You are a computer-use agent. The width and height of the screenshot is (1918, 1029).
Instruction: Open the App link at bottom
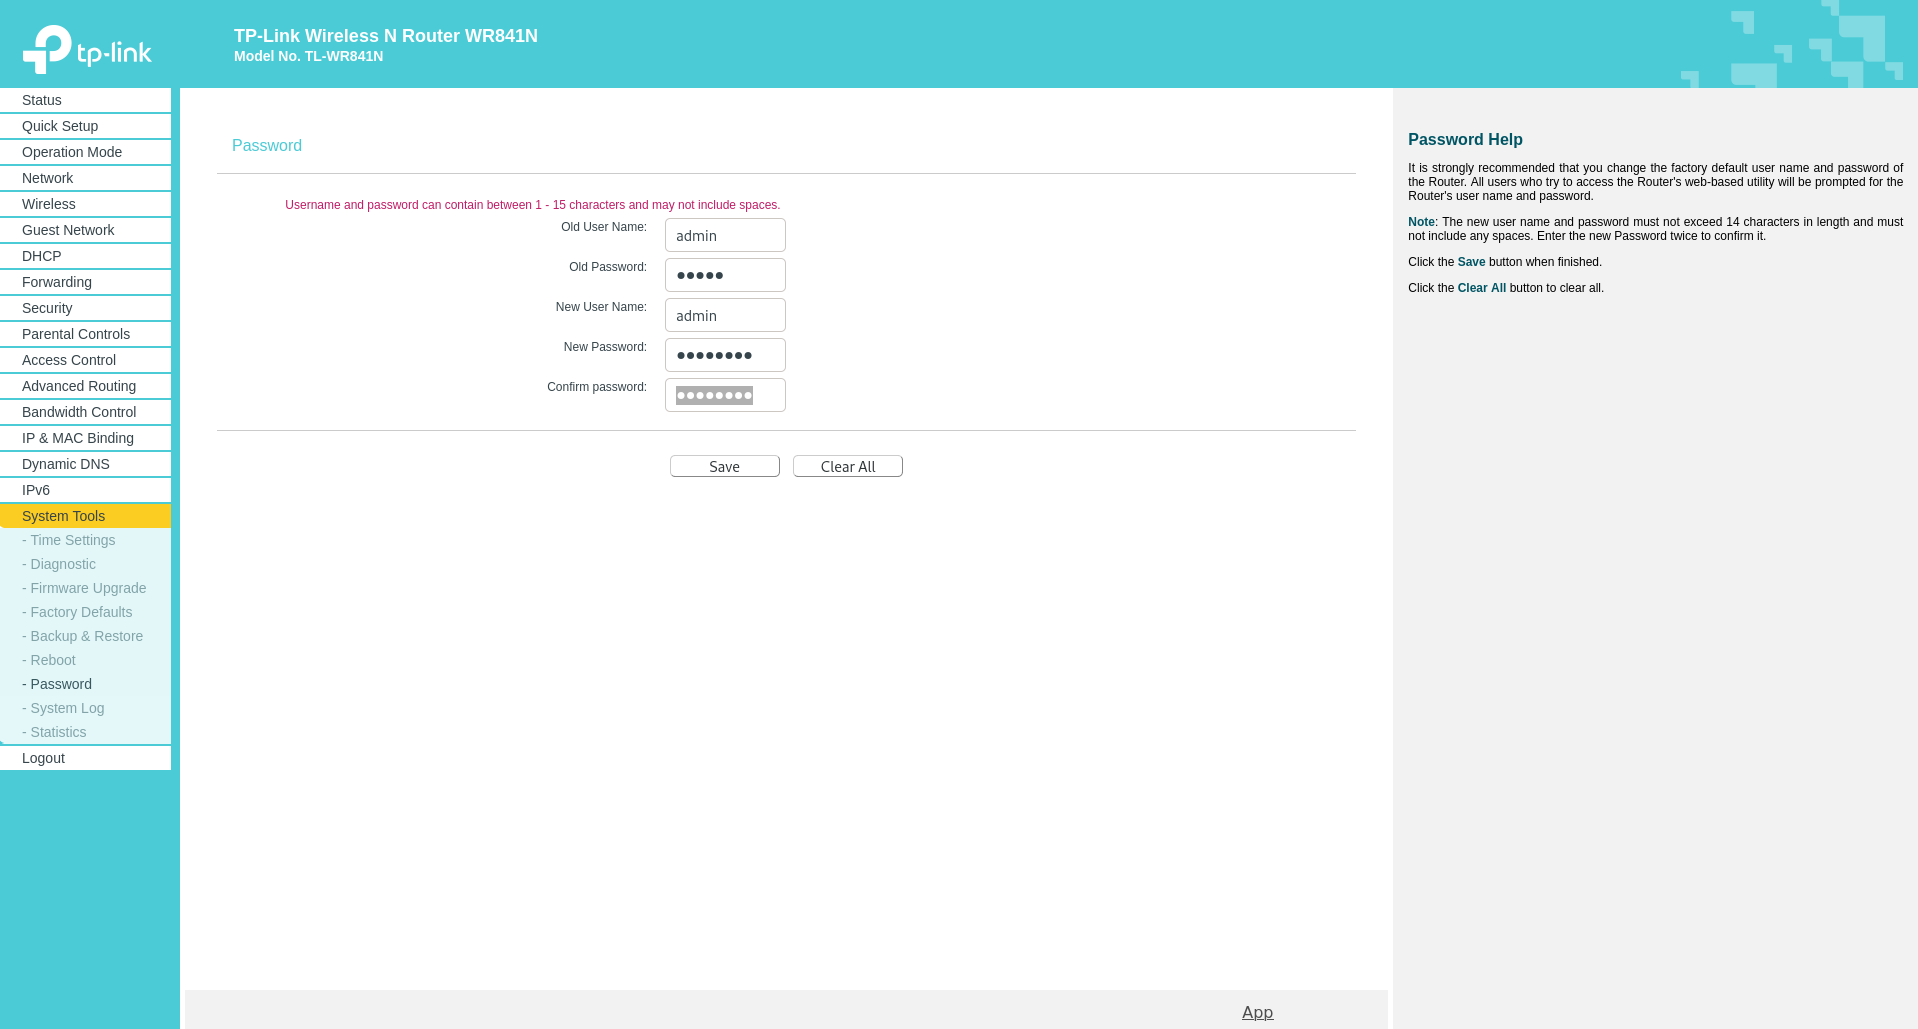click(1257, 1012)
